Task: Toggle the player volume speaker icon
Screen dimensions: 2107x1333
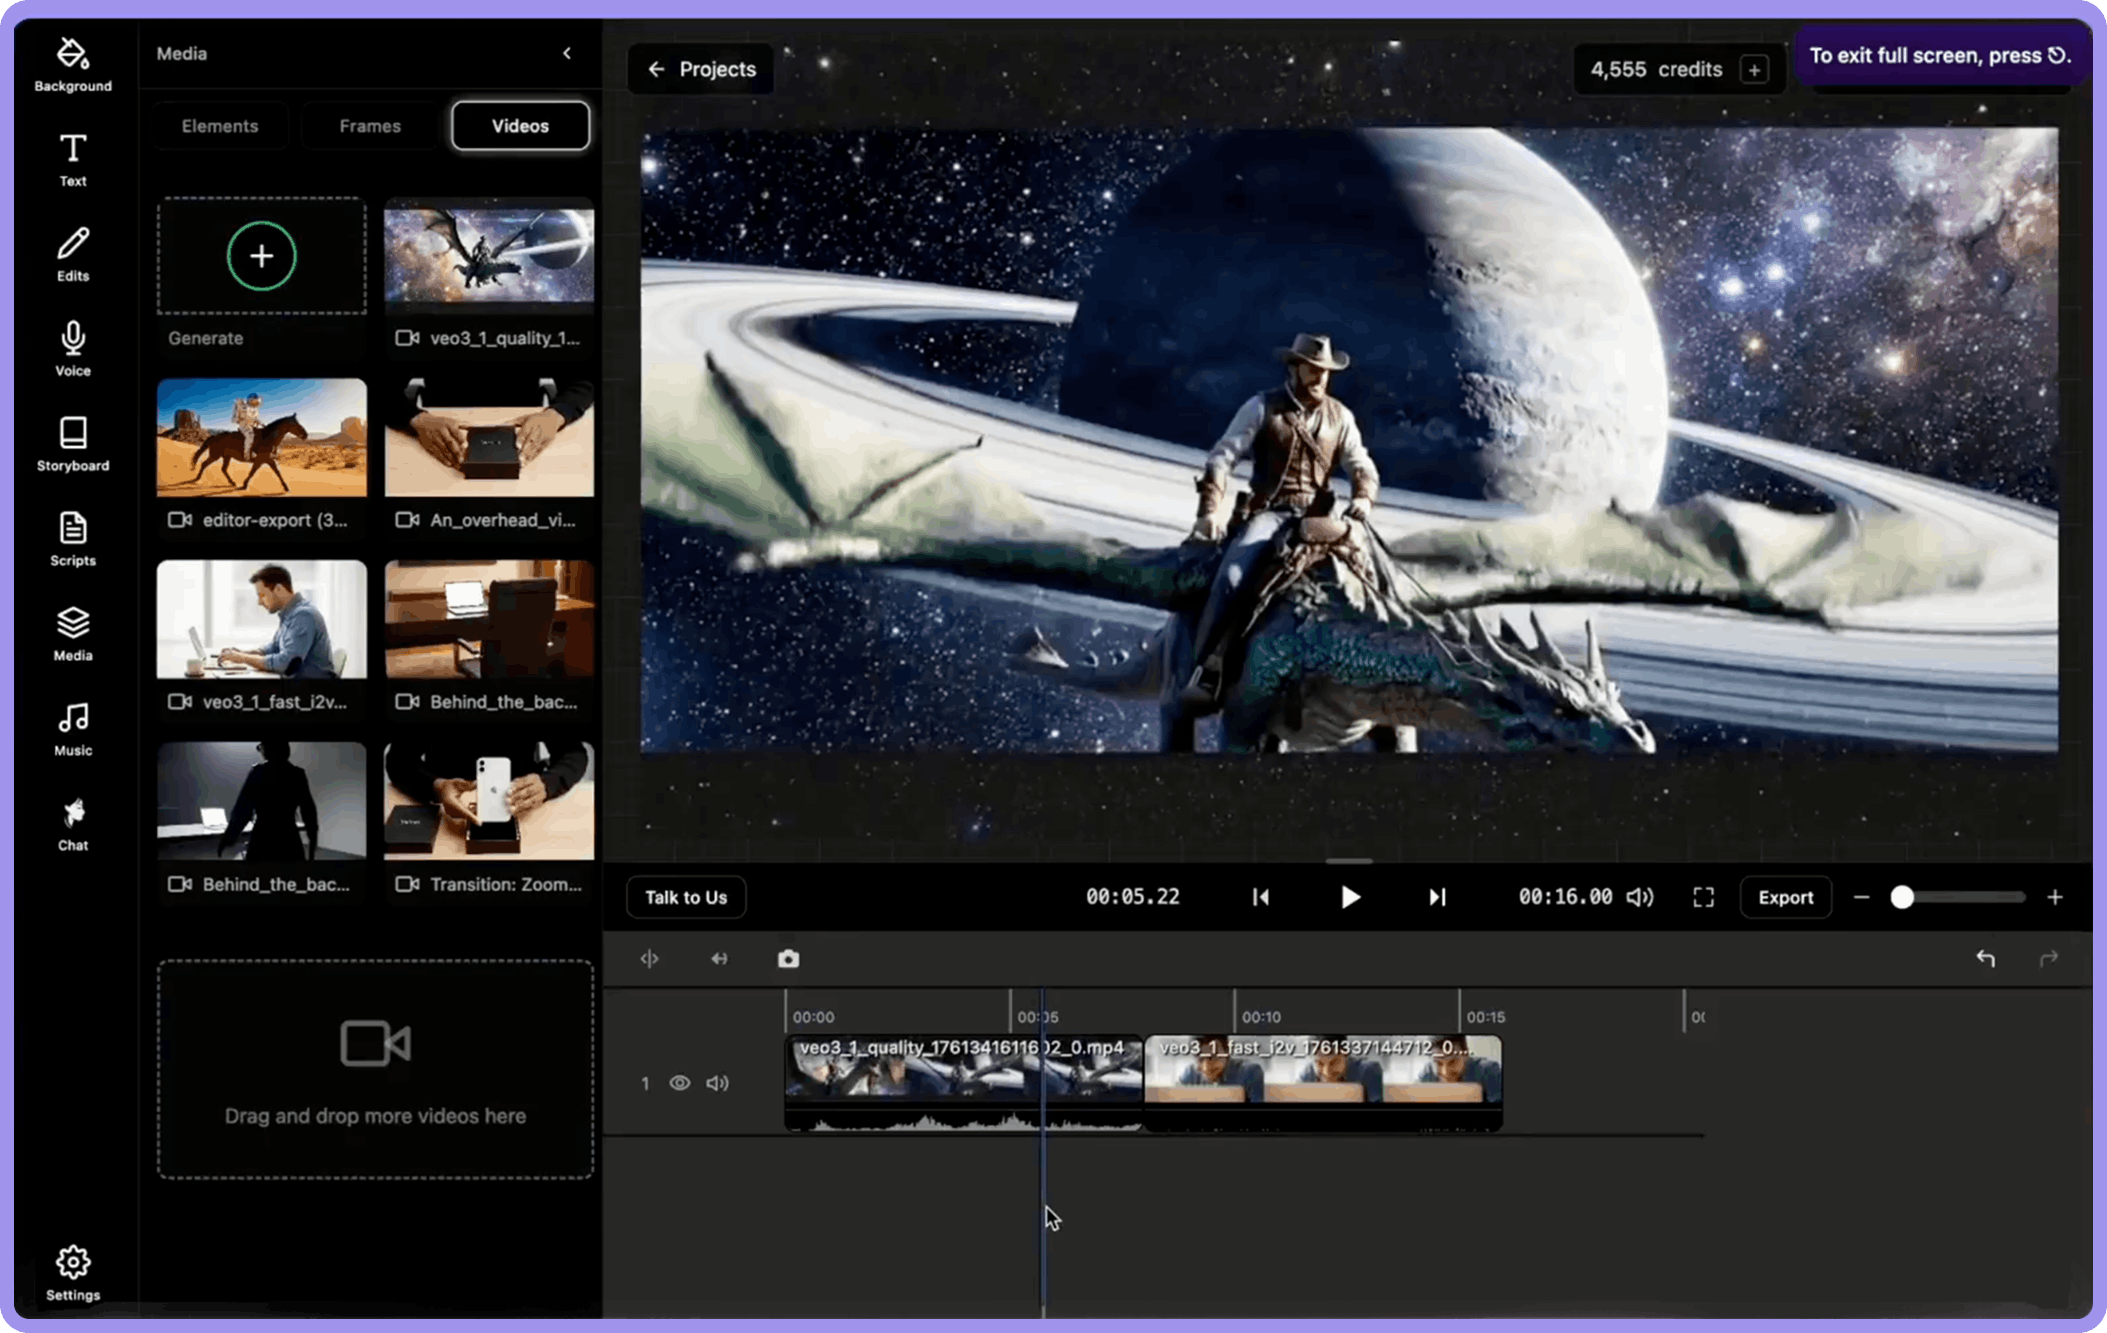Action: click(1639, 897)
